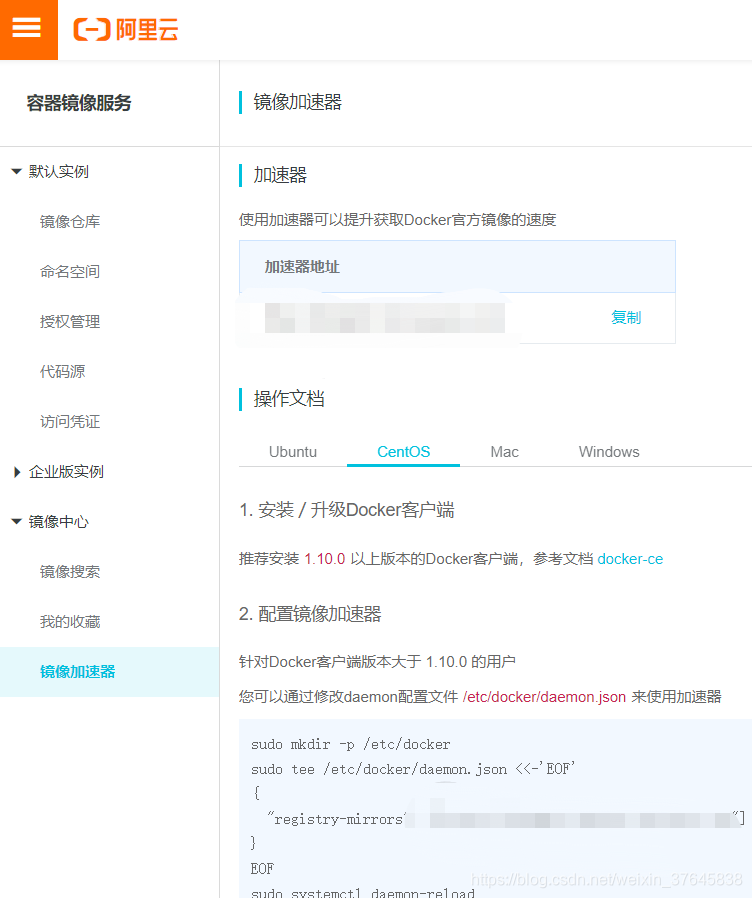Click the 1.10.0 red version text
Screen dimensions: 752x898
[325, 559]
